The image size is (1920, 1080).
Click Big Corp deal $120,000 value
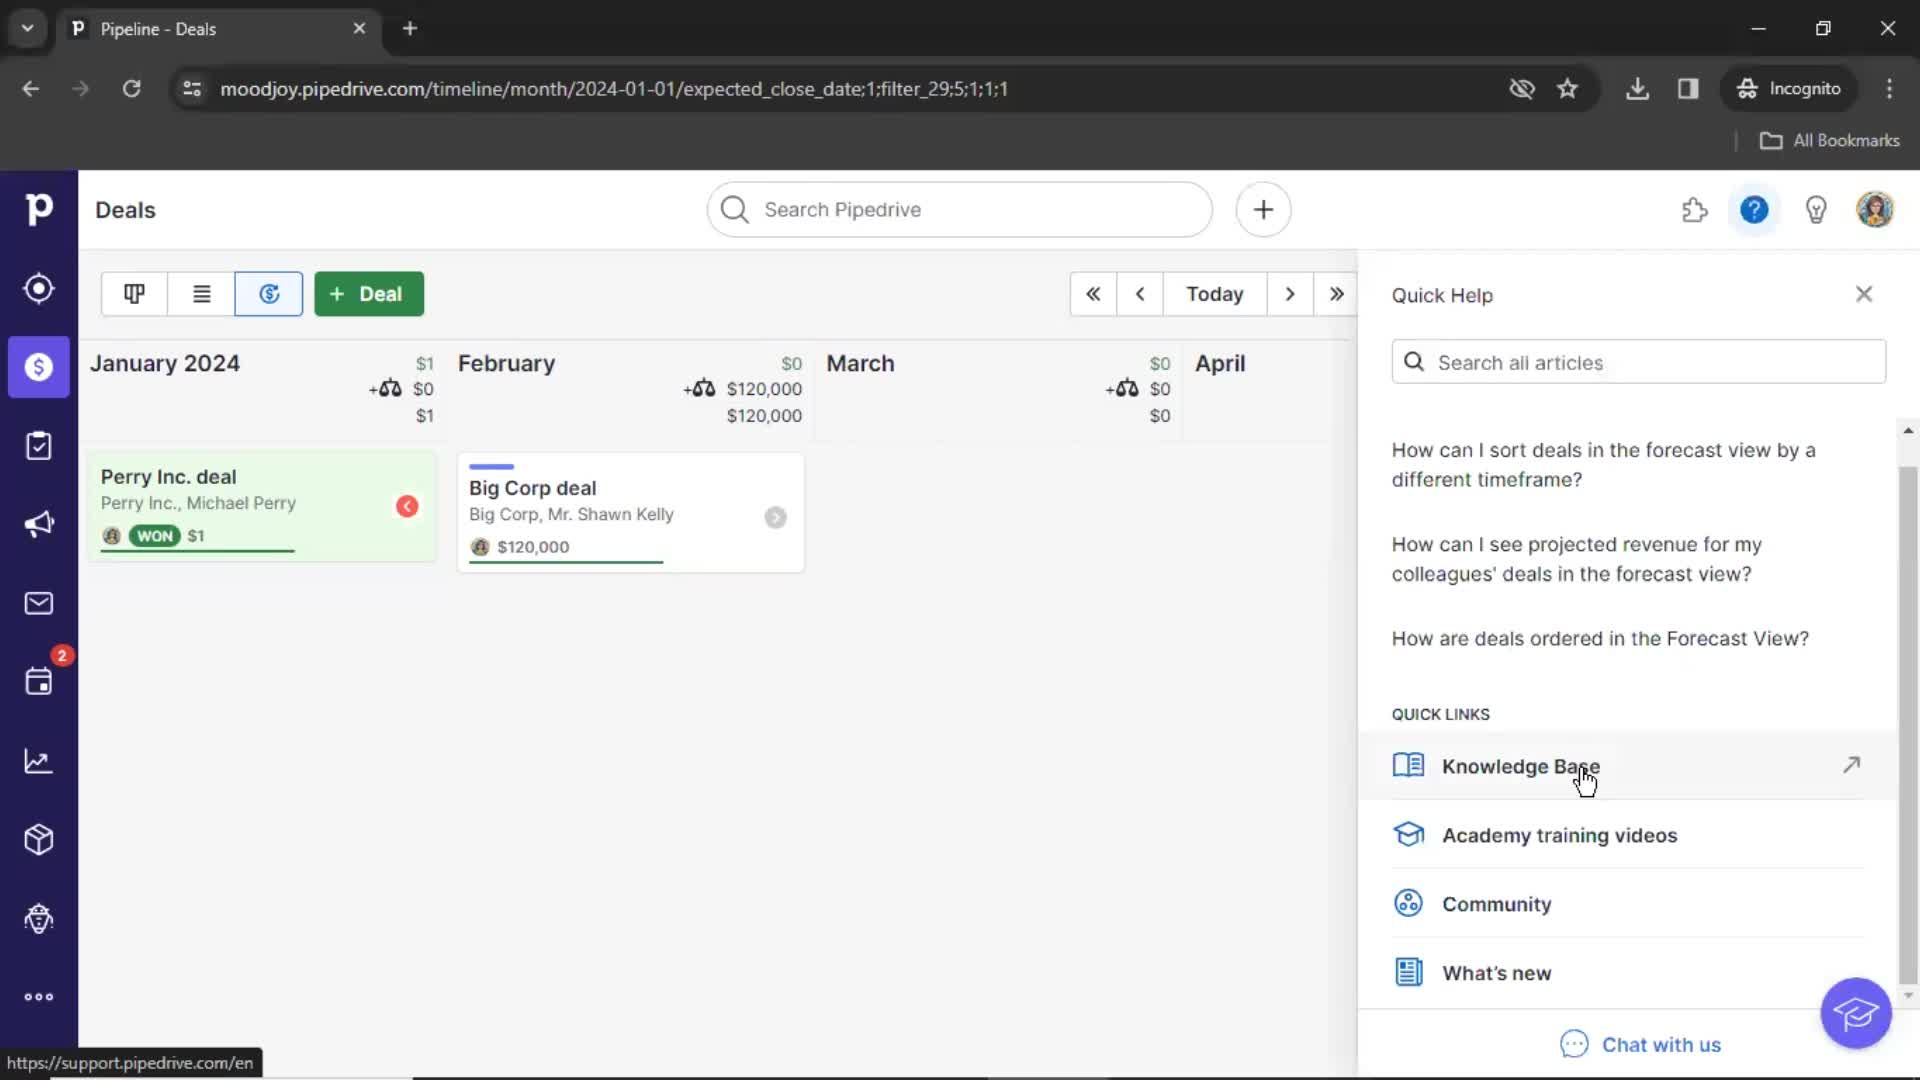tap(533, 547)
